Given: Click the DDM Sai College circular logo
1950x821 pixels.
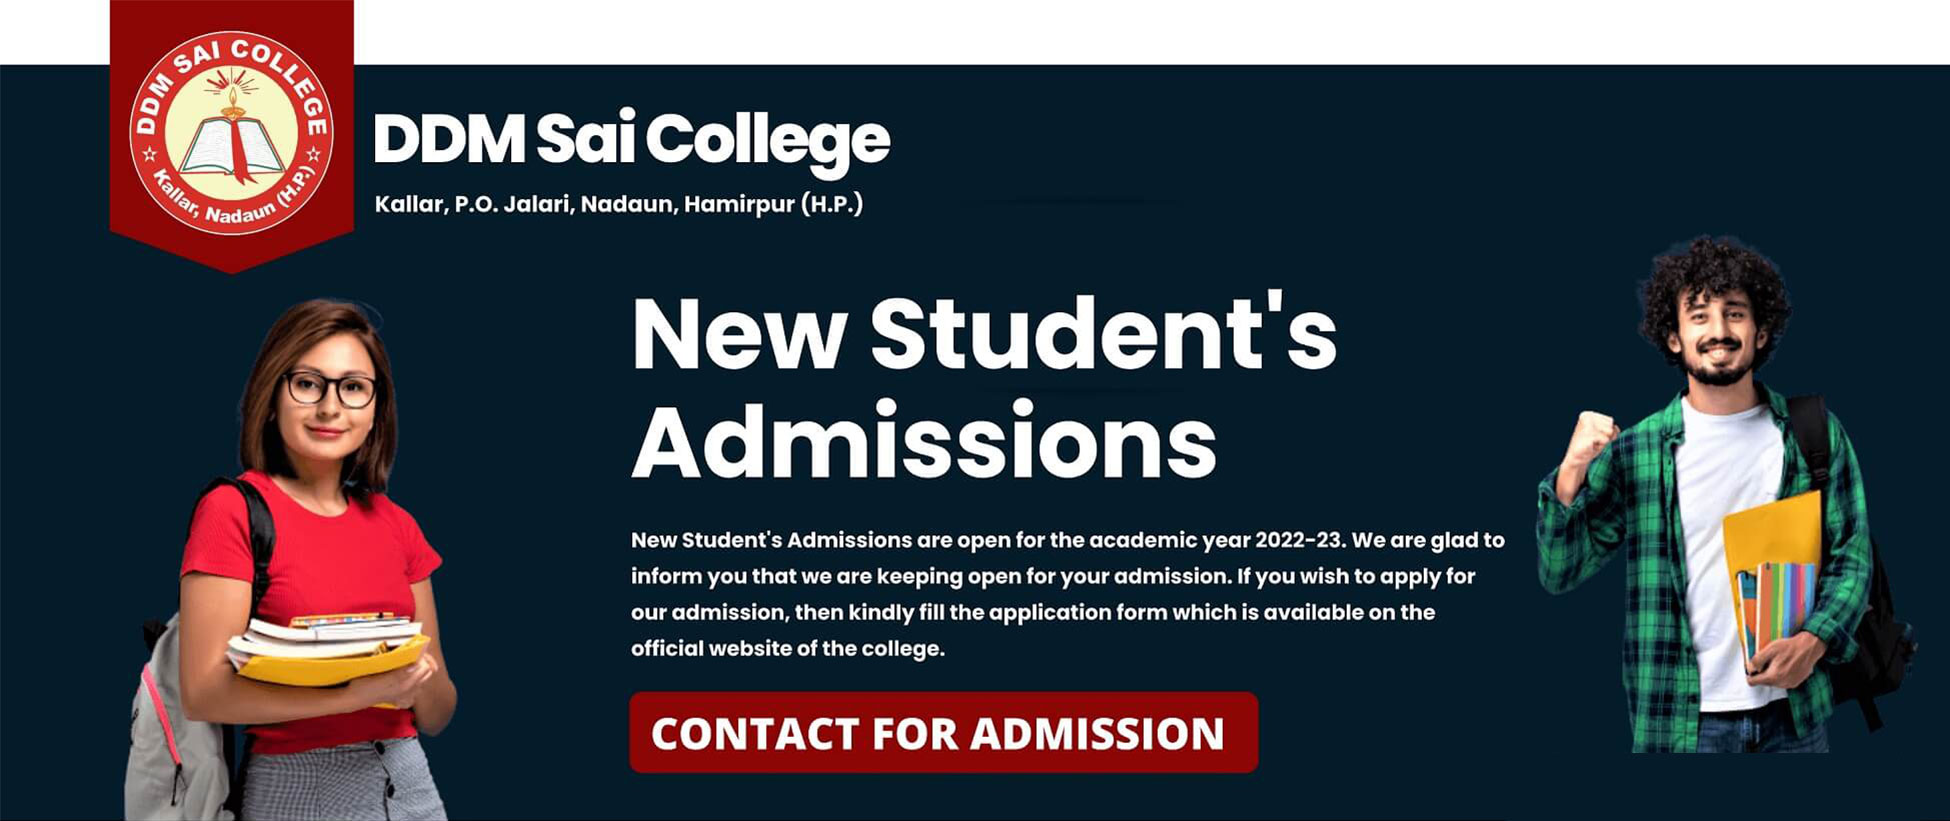Looking at the screenshot, I should (x=232, y=133).
